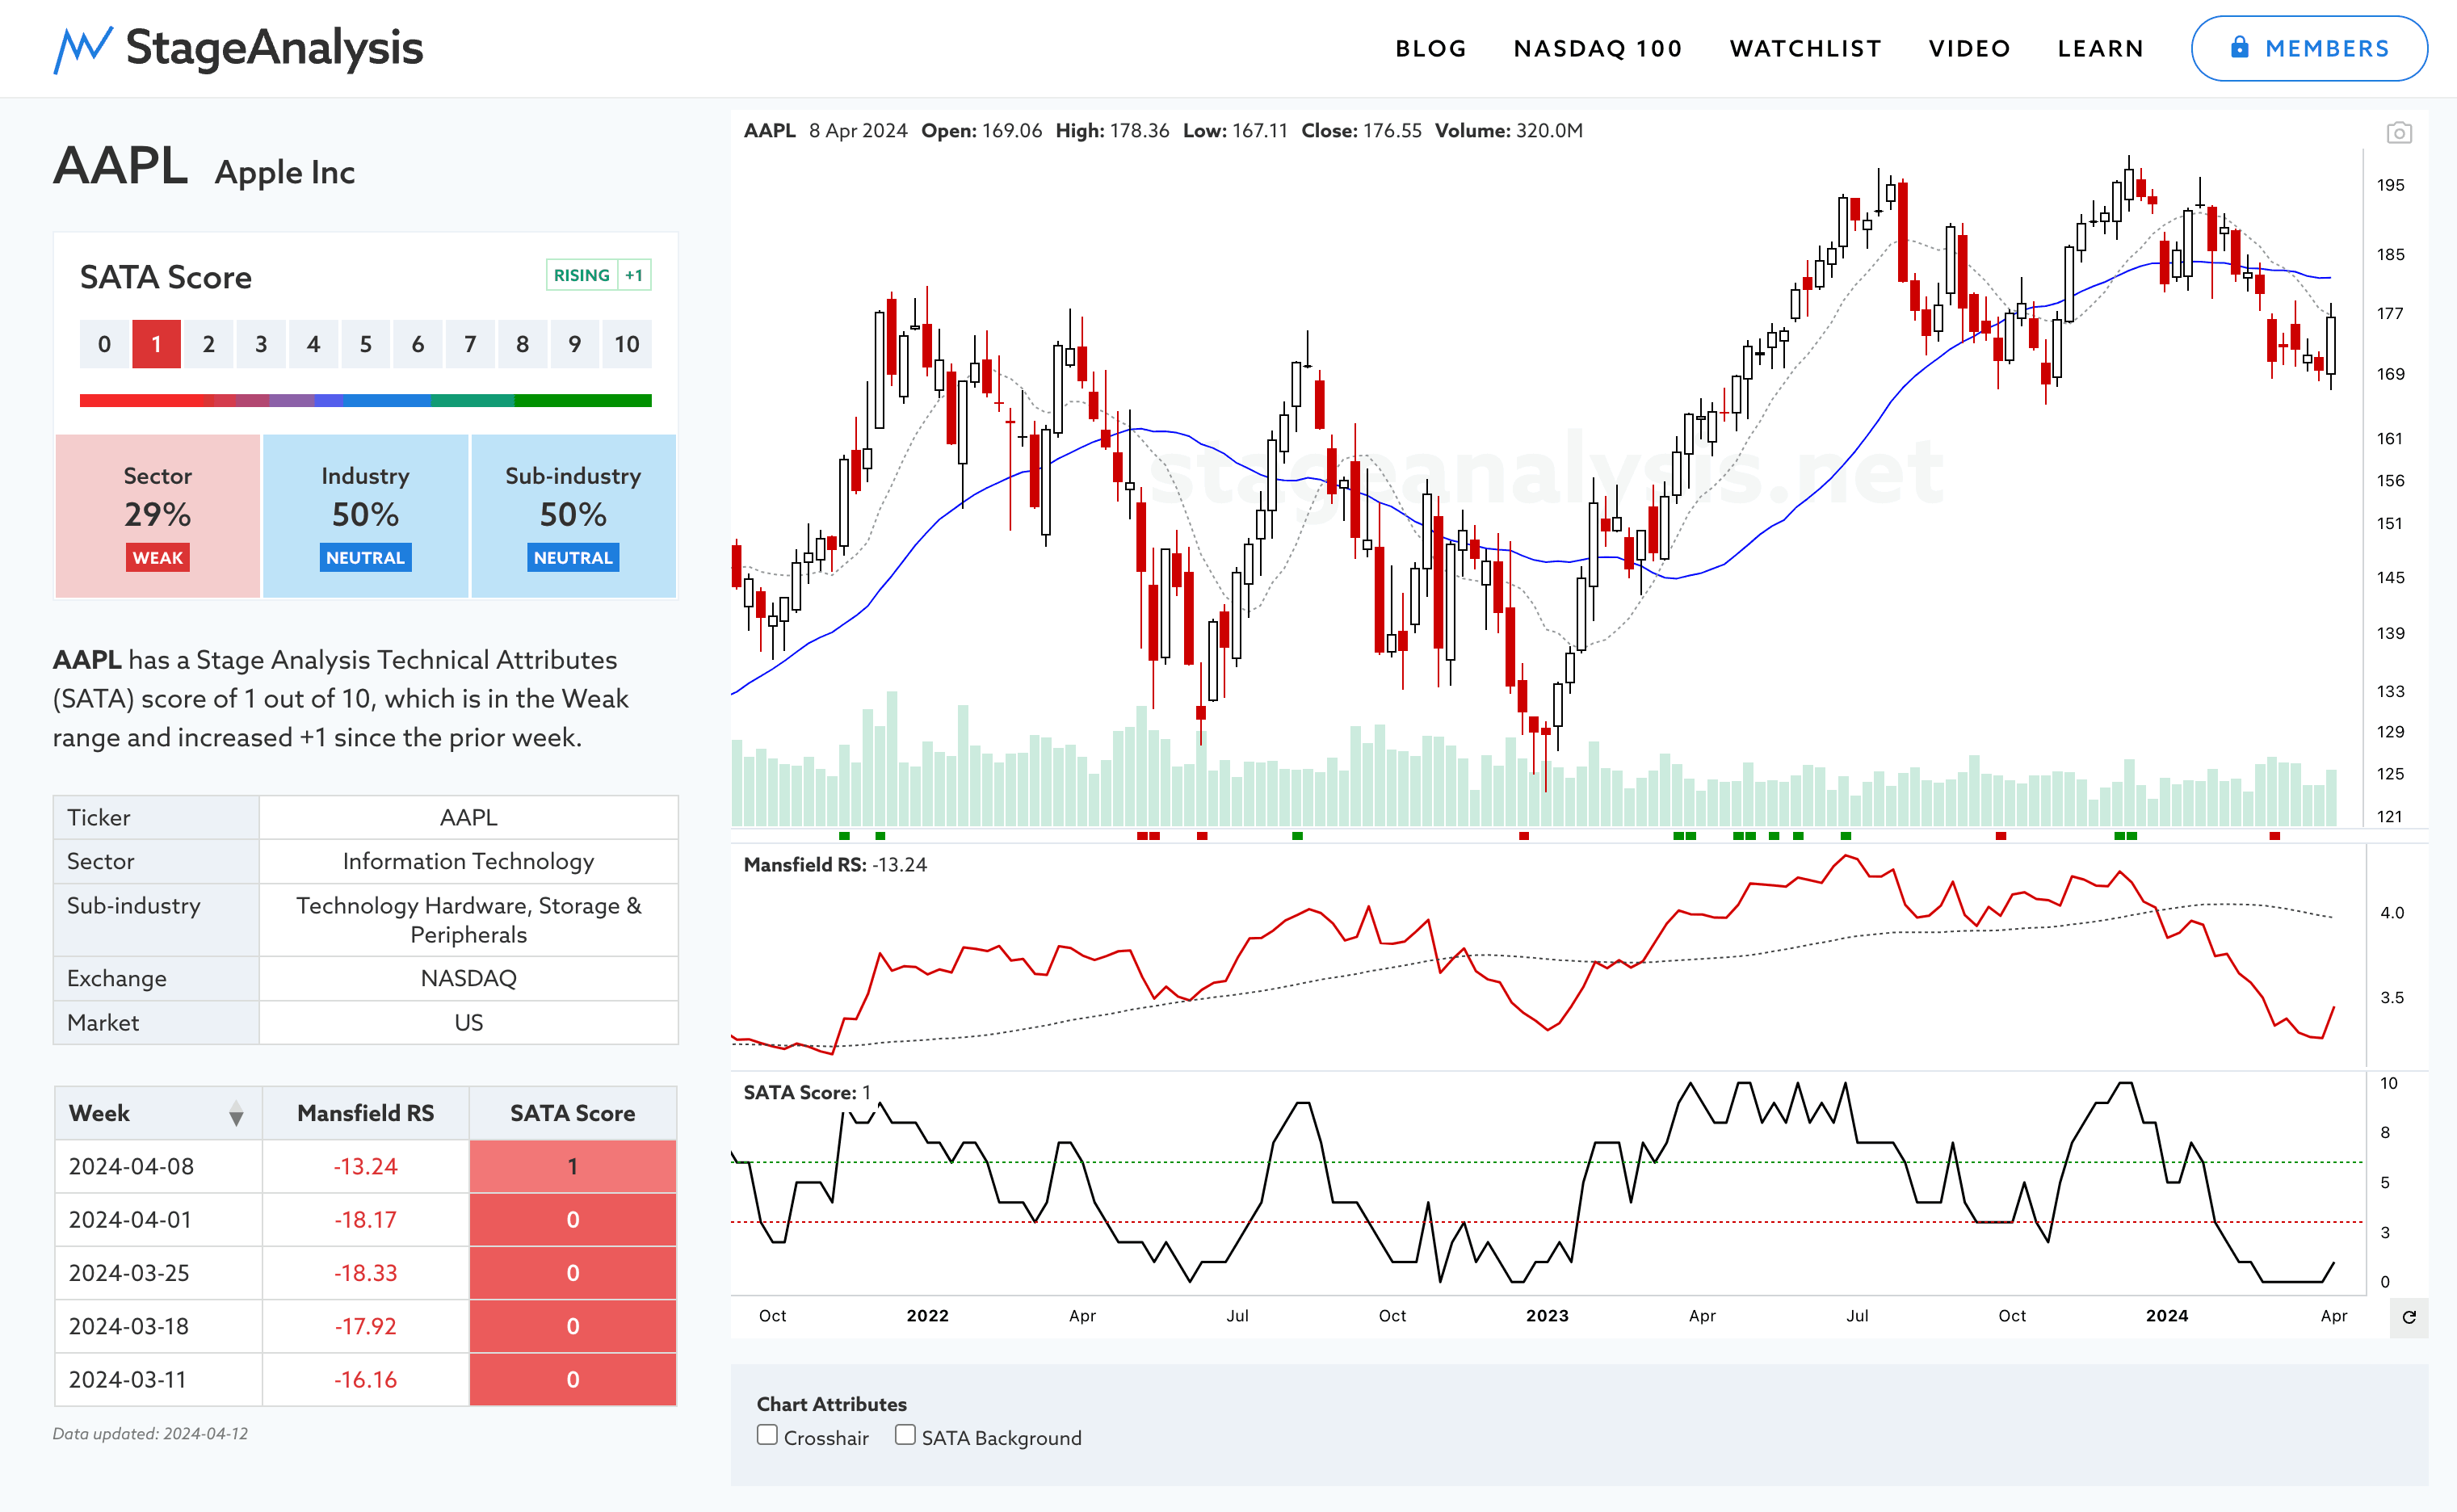The image size is (2457, 1512).
Task: Click the -13.24 Mansfield RS value
Action: click(366, 1166)
